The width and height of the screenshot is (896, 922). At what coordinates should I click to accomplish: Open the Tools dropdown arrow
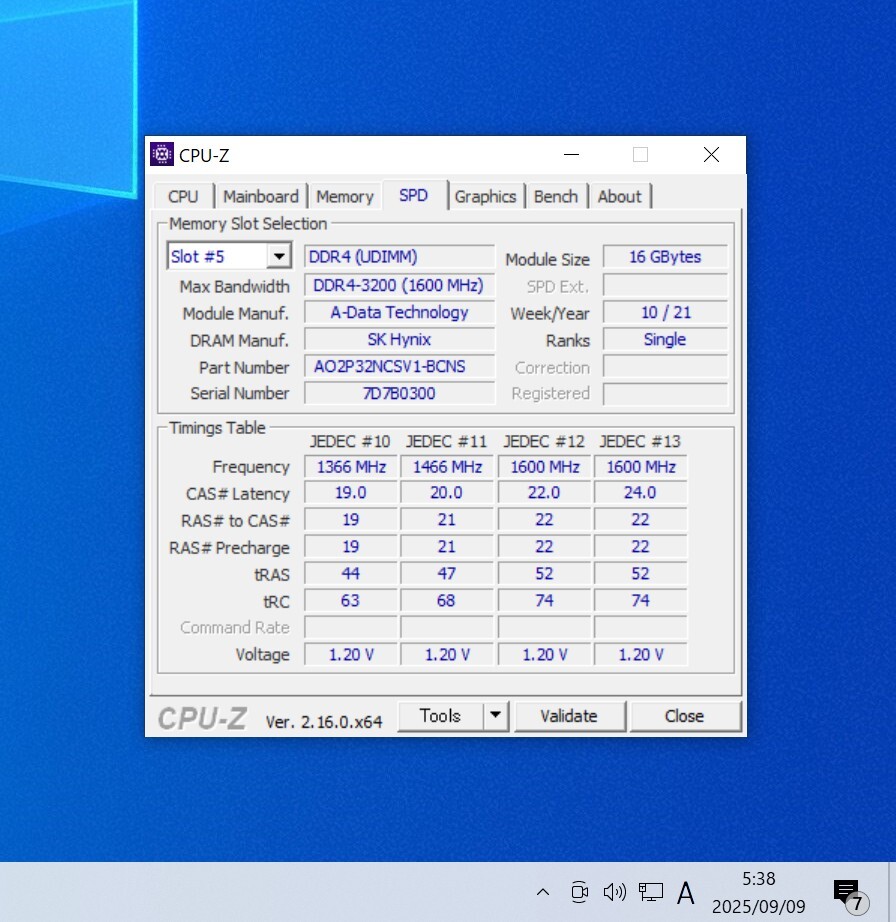[496, 716]
